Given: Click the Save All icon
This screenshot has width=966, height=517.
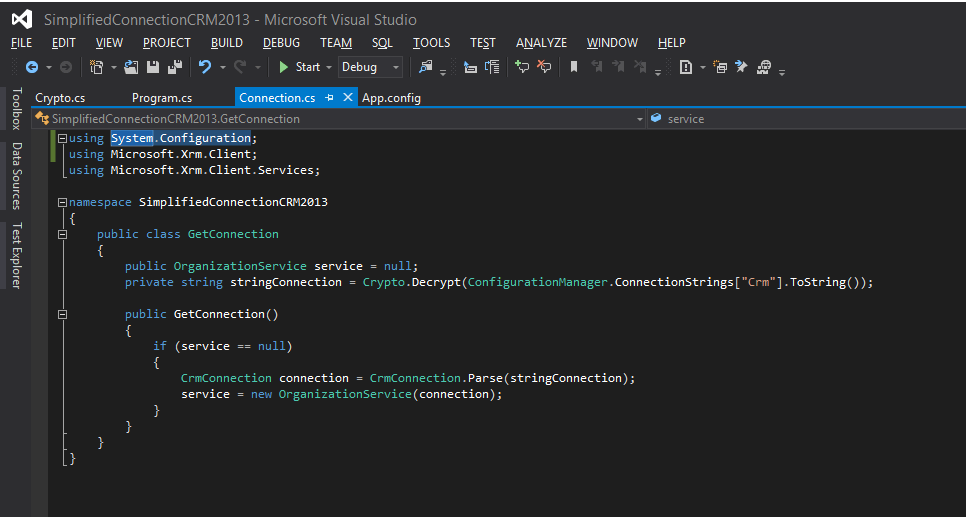Looking at the screenshot, I should click(x=175, y=67).
